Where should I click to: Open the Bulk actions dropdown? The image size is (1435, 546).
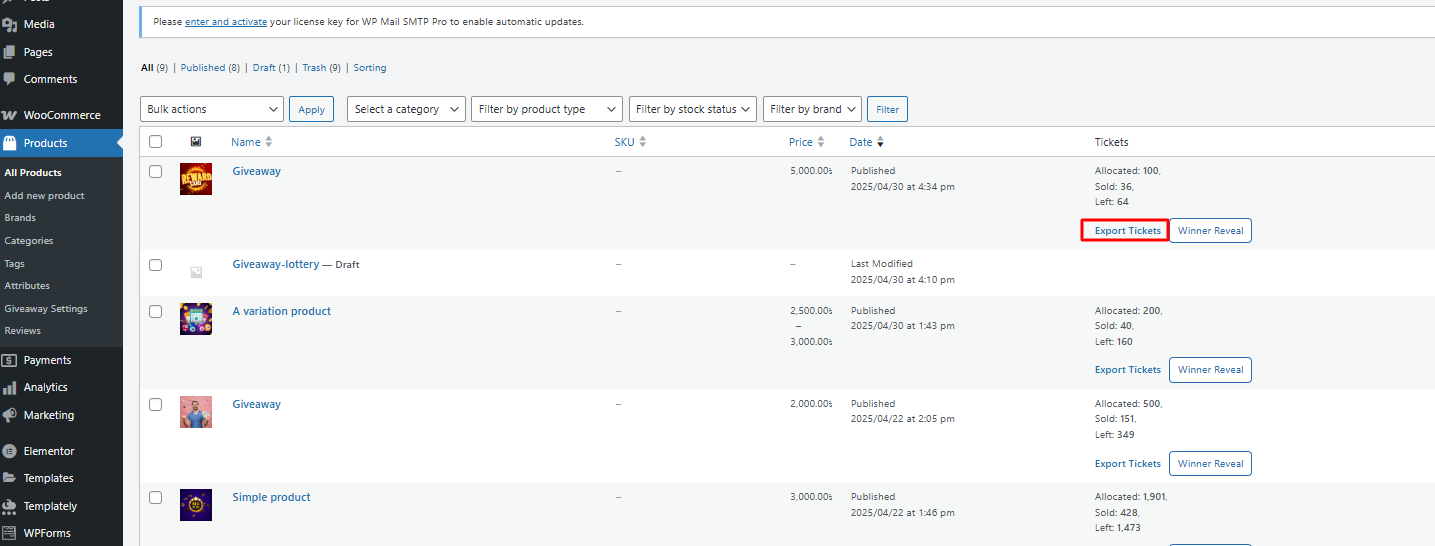(212, 109)
